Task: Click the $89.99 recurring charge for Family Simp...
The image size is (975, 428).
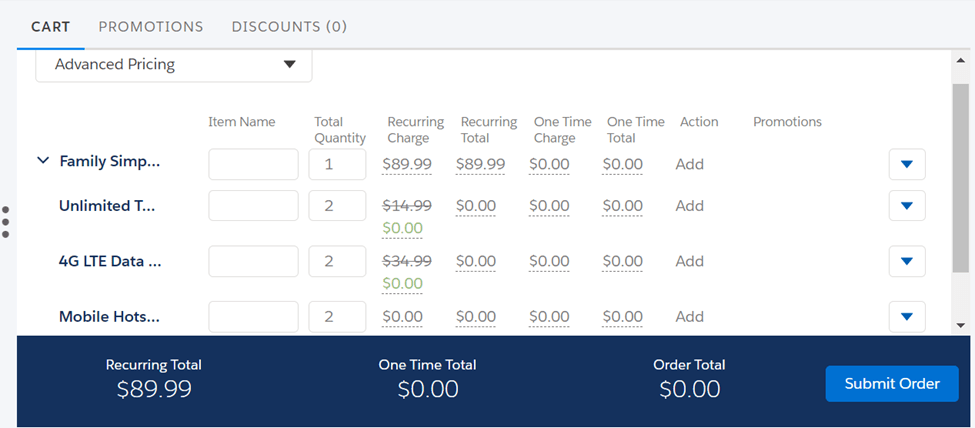Action: pos(407,164)
